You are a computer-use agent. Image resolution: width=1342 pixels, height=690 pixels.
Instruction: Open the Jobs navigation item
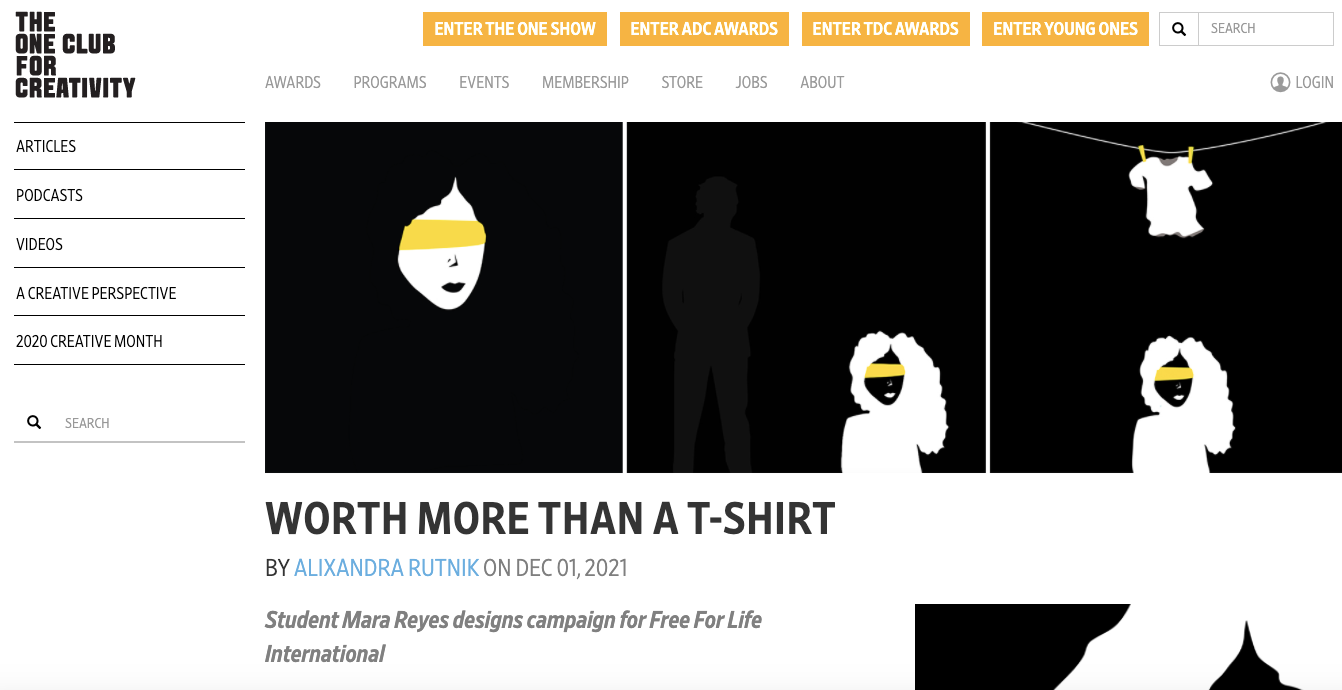752,82
